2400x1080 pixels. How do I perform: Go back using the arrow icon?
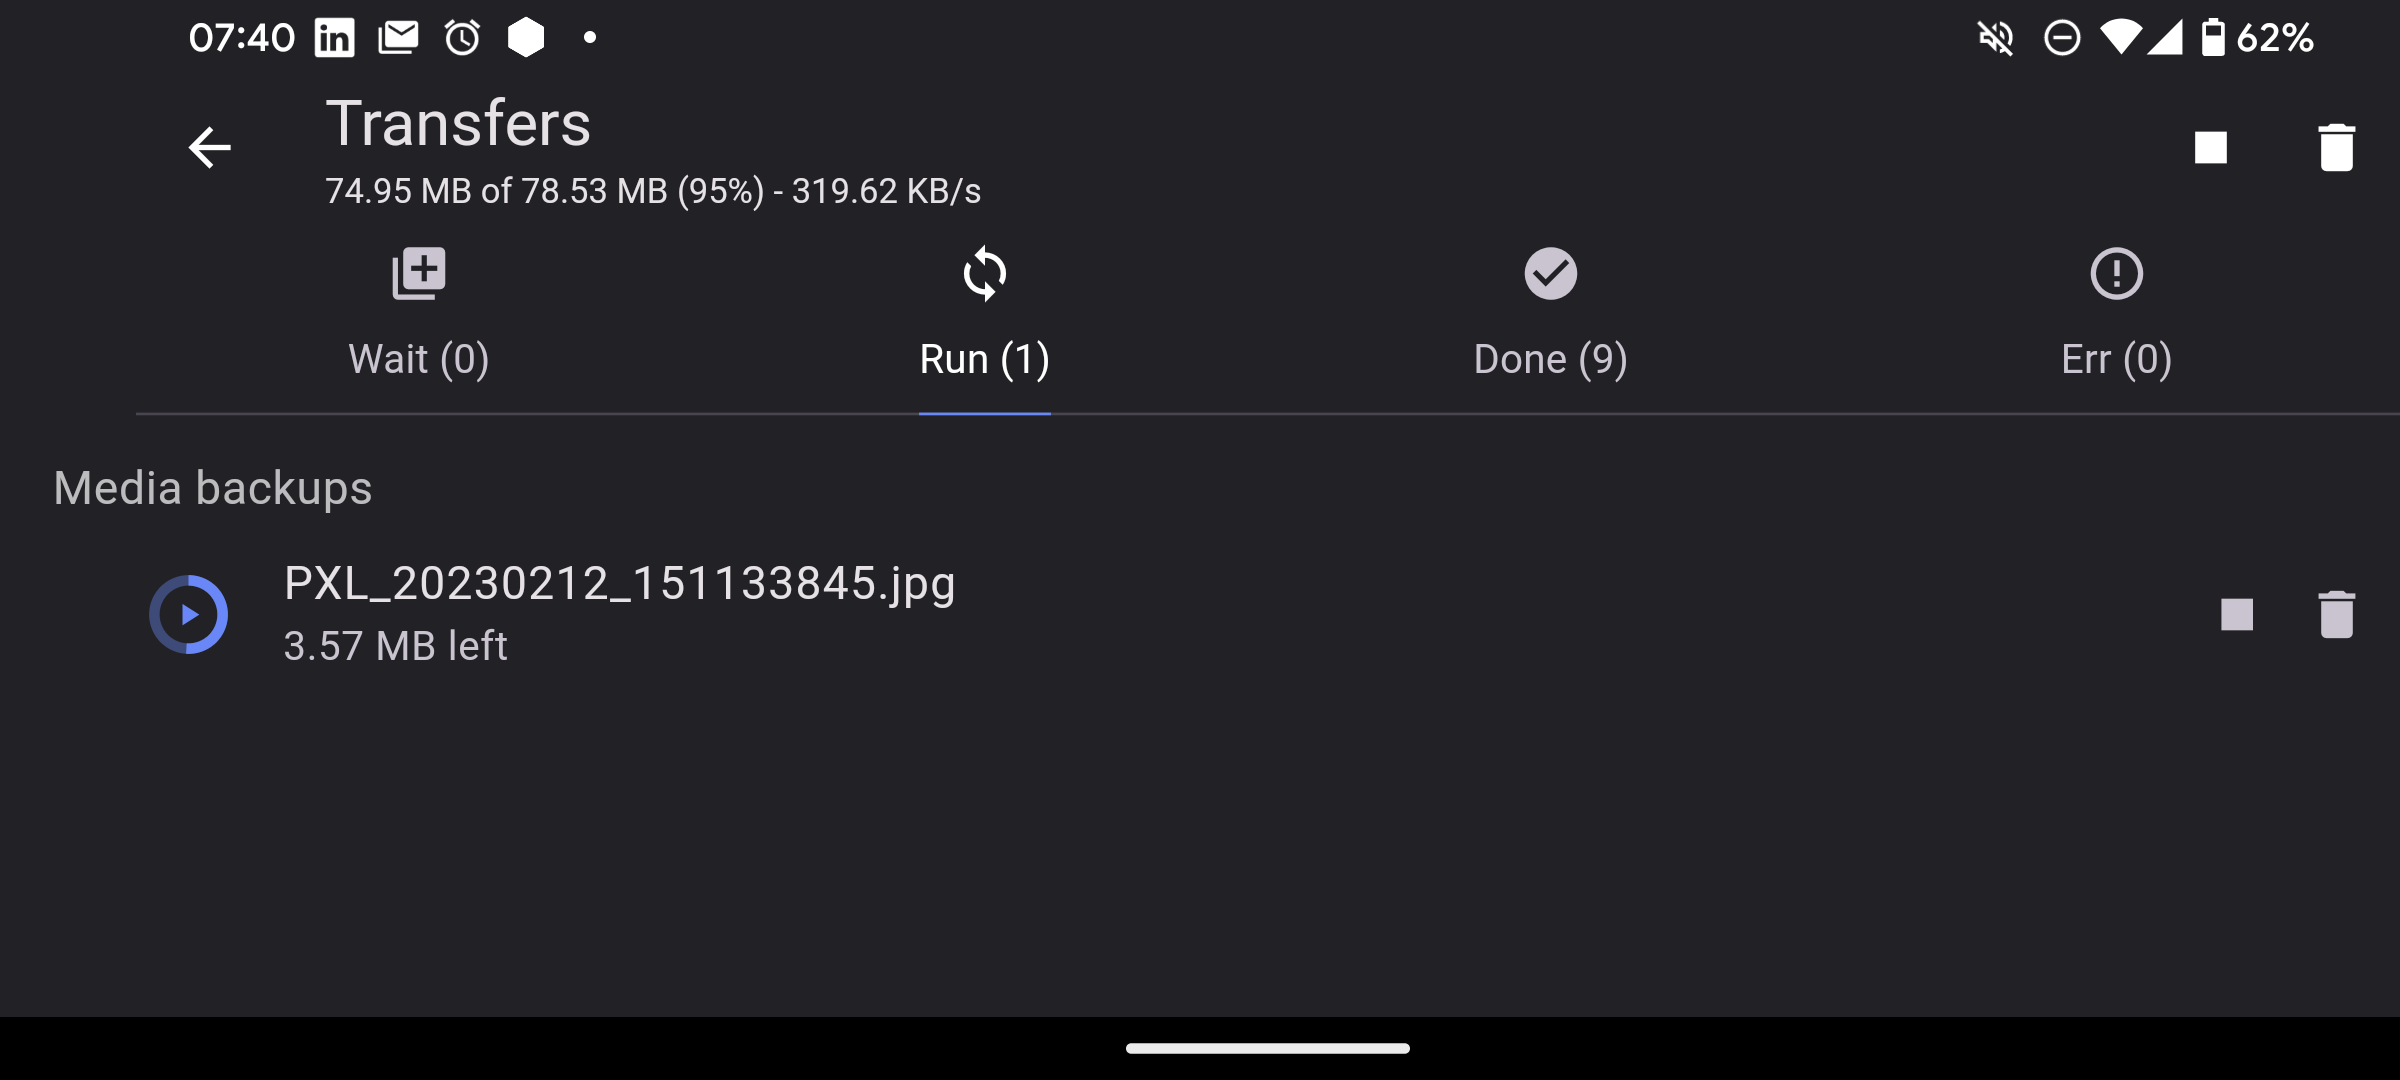click(x=210, y=148)
